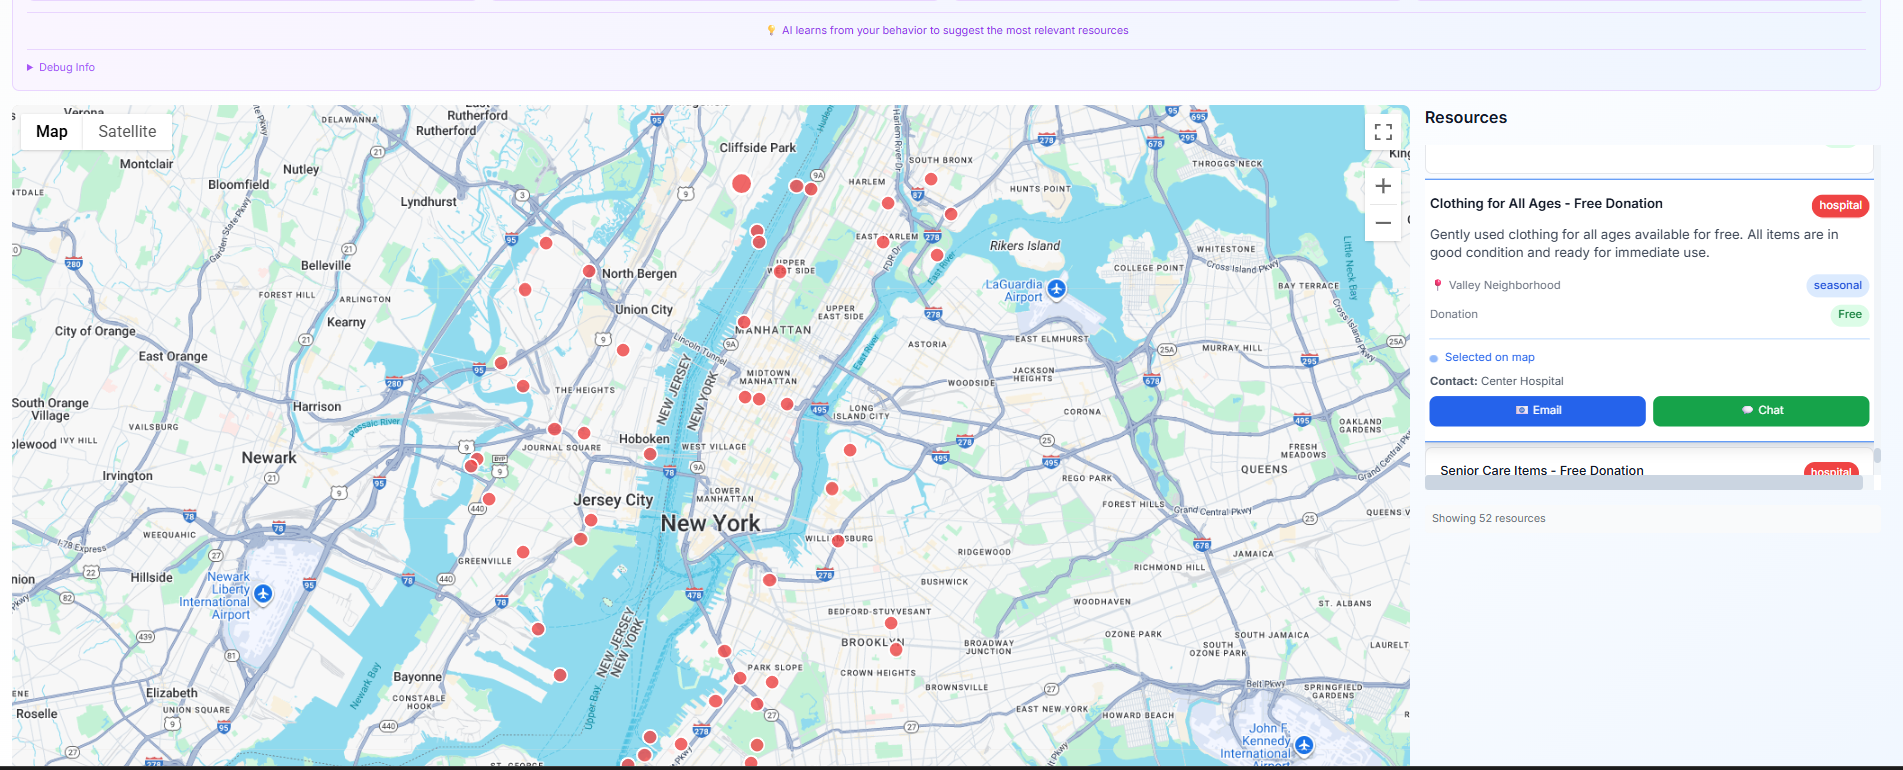Click the New York map label
This screenshot has width=1903, height=770.
[710, 523]
